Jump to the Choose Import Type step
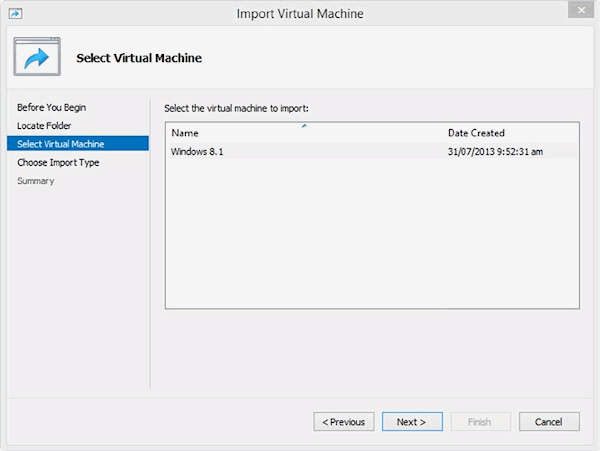Viewport: 600px width, 451px height. (58, 162)
